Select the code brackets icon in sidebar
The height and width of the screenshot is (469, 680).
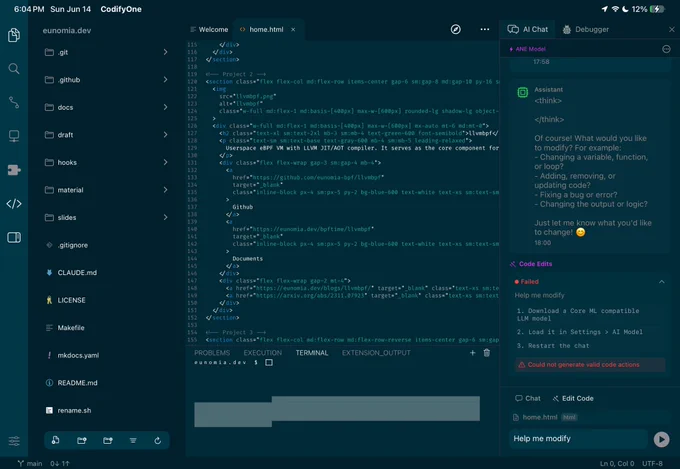[x=14, y=203]
